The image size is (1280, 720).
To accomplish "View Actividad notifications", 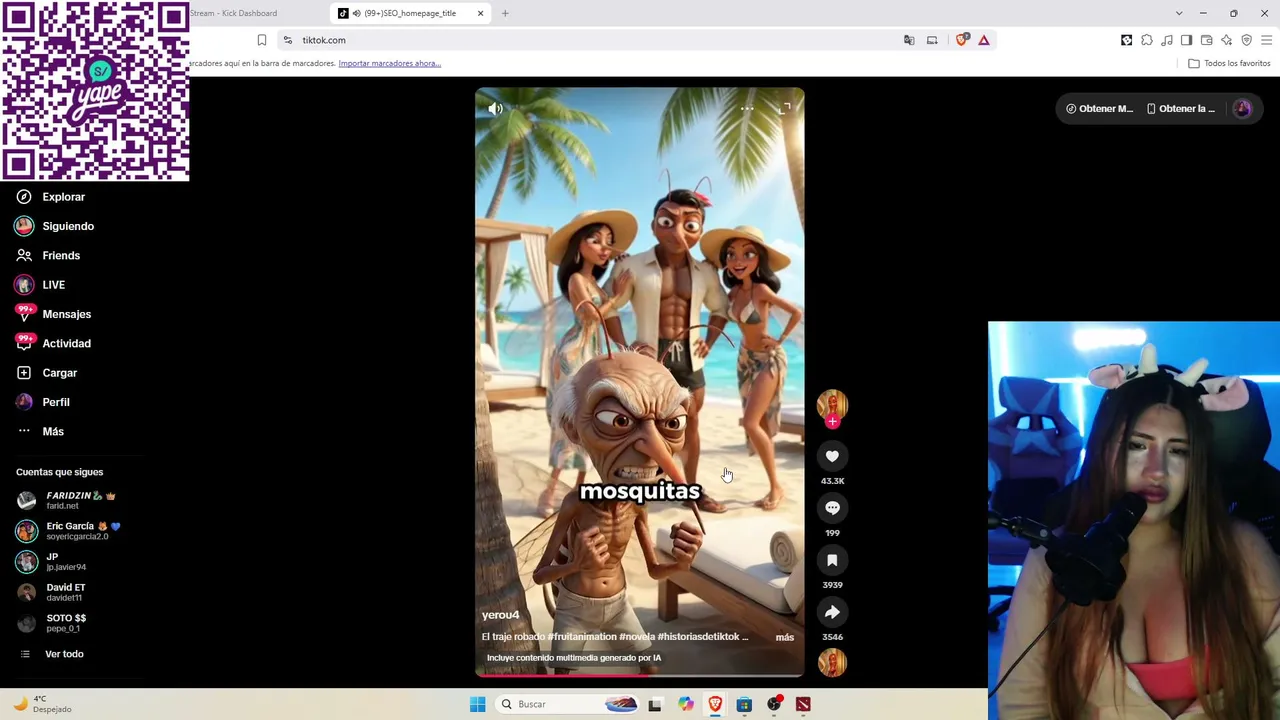I will (53, 343).
